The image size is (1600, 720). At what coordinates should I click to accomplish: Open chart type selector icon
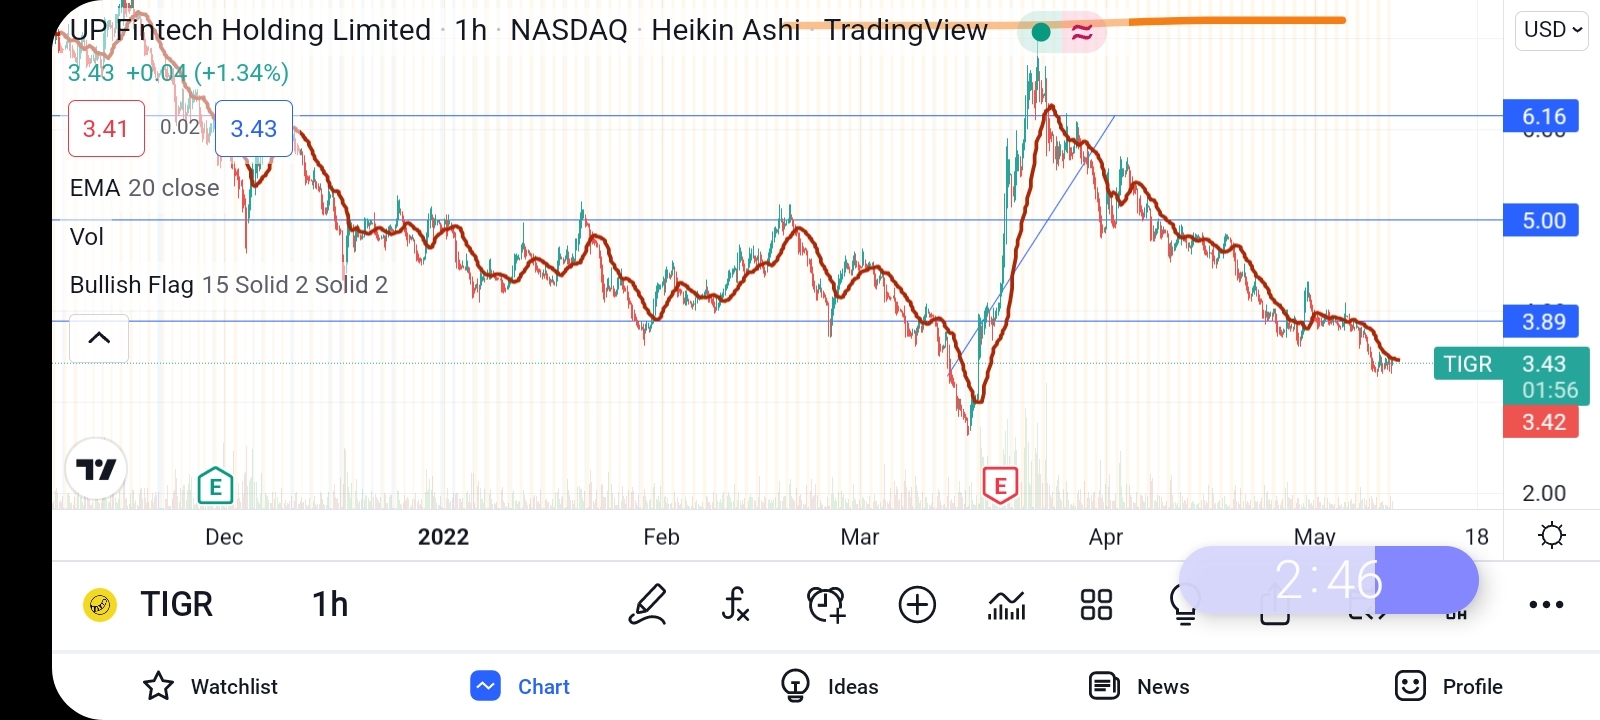1006,604
